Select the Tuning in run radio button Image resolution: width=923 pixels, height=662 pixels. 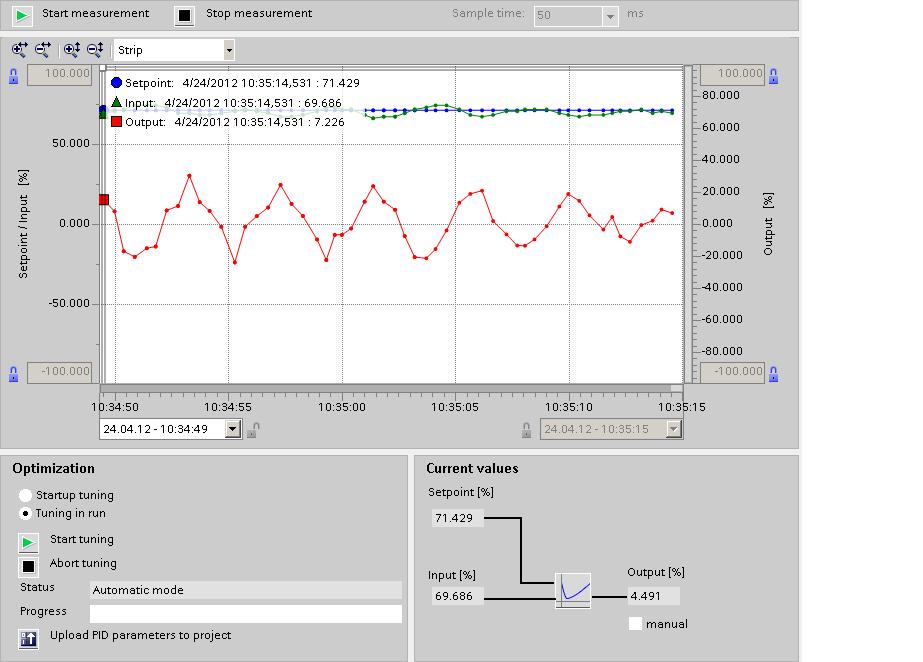click(25, 513)
